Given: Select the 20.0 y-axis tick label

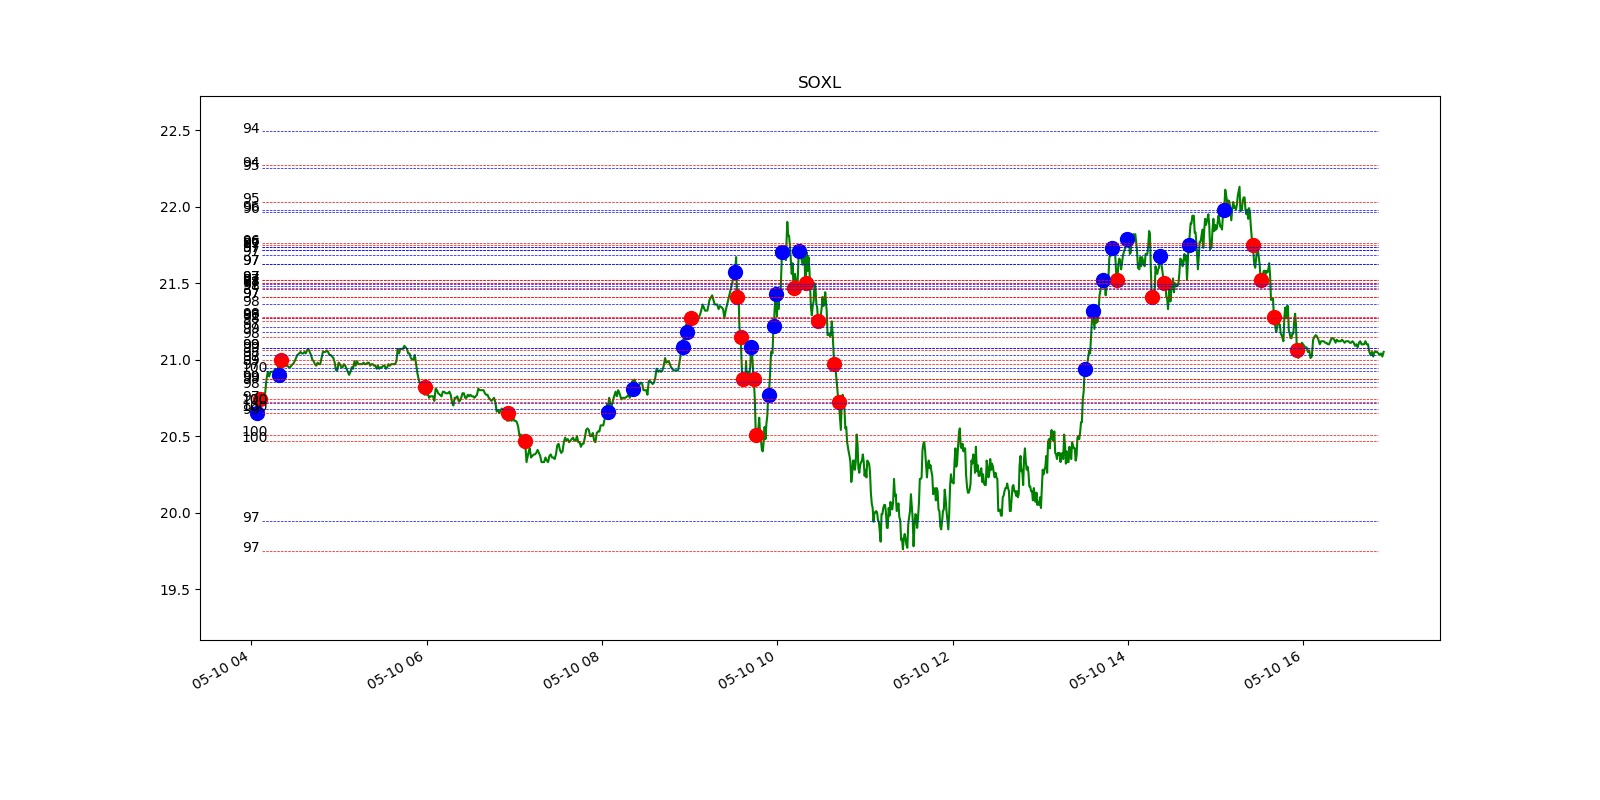Looking at the screenshot, I should click(174, 514).
